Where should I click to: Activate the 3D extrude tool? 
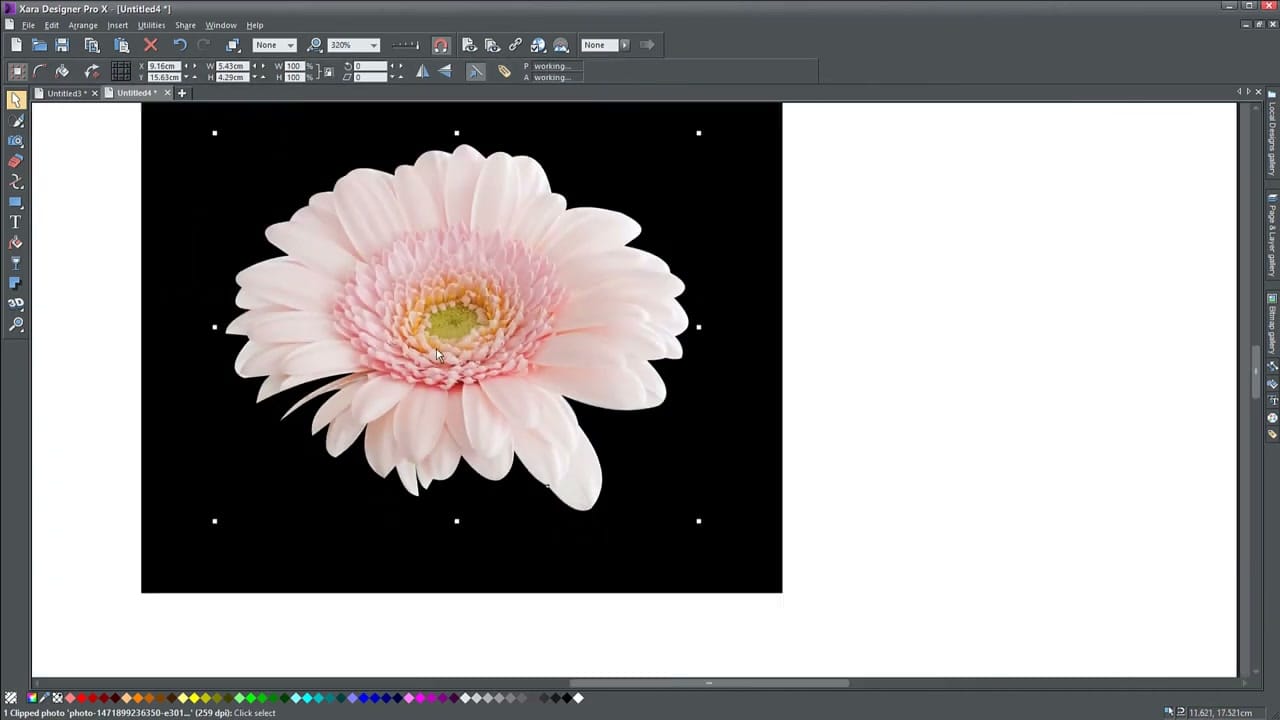[16, 303]
